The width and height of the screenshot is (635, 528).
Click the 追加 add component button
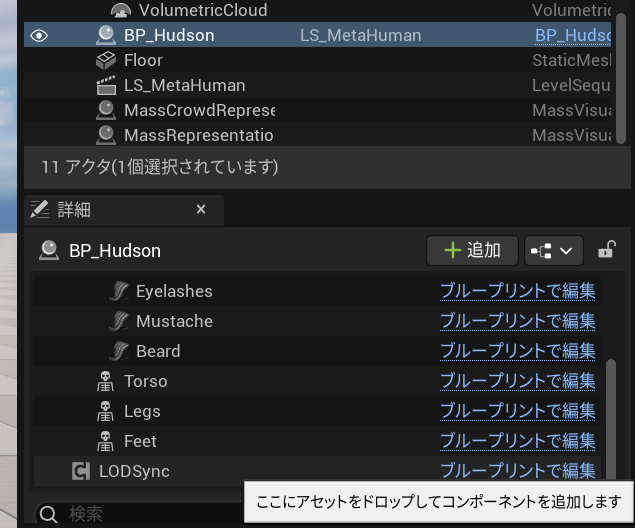coord(471,250)
